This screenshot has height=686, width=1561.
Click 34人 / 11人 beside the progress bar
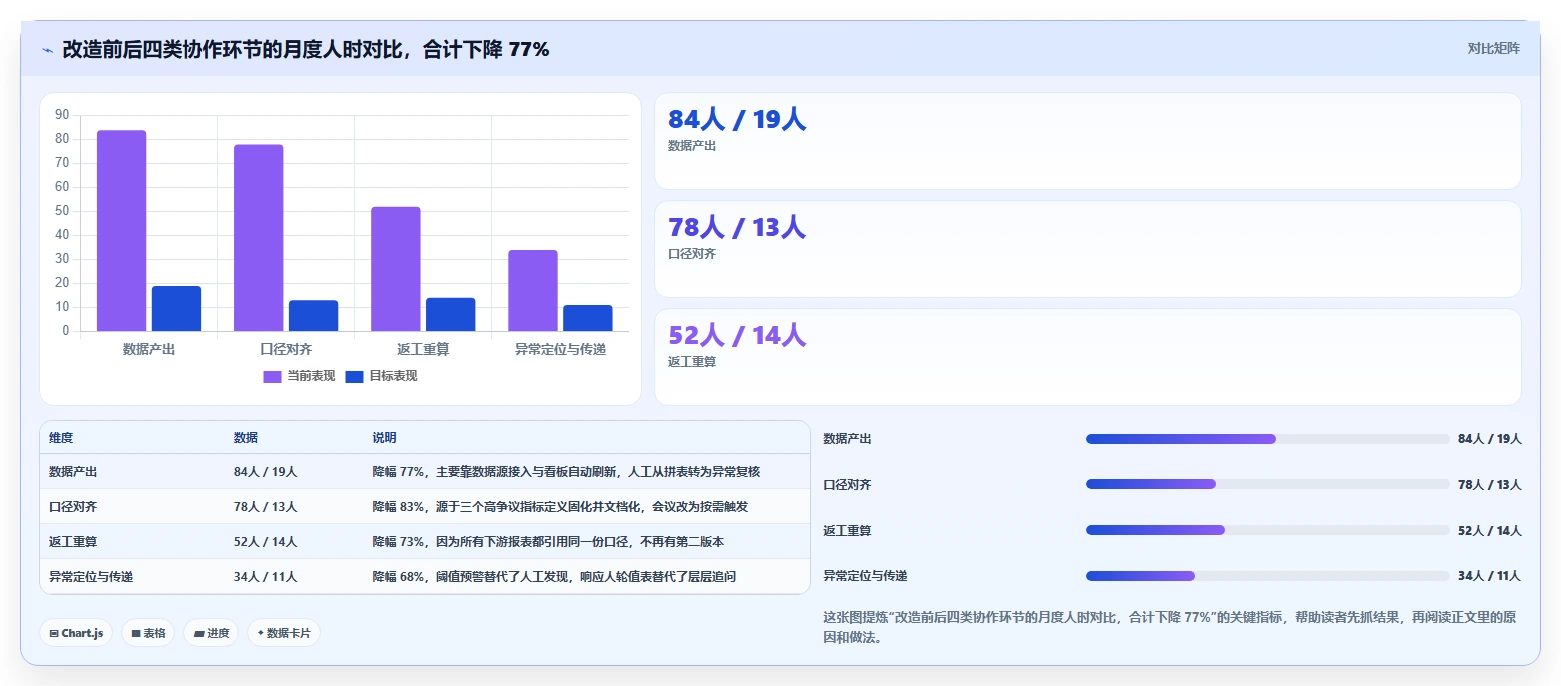[1489, 576]
